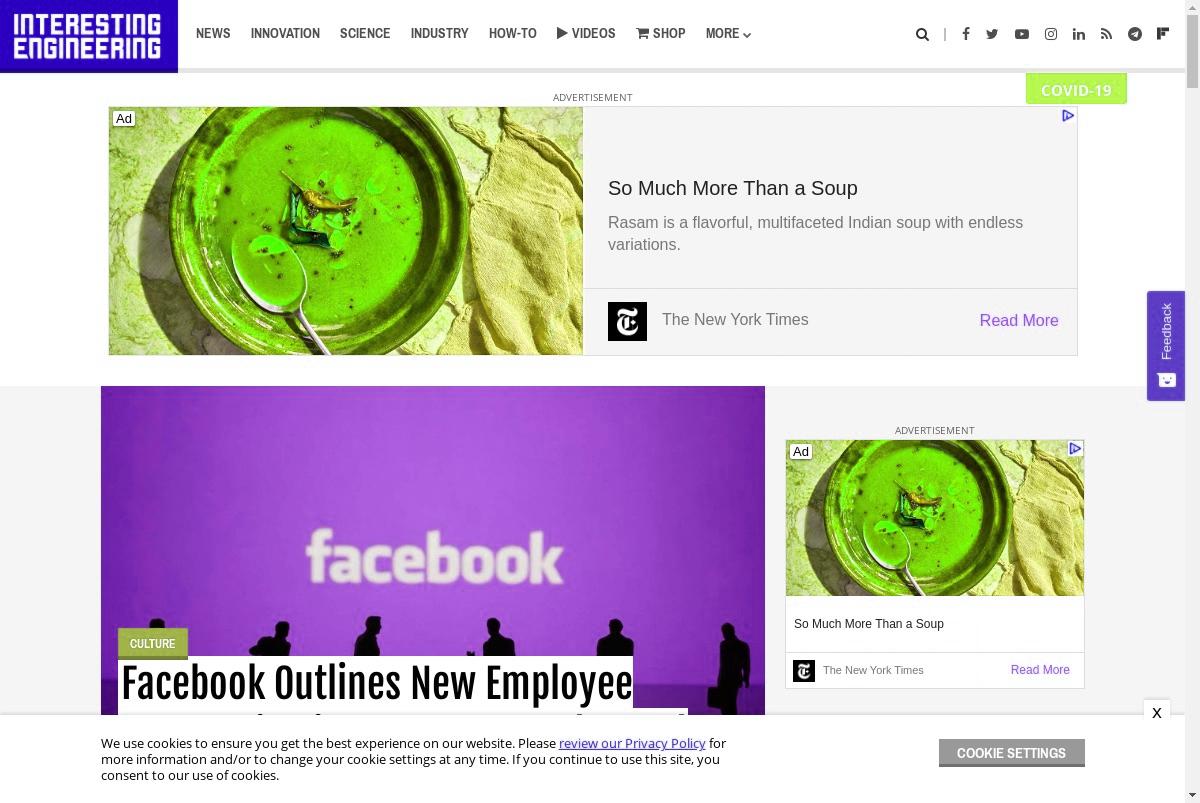Open the LinkedIn icon in header

point(1079,34)
